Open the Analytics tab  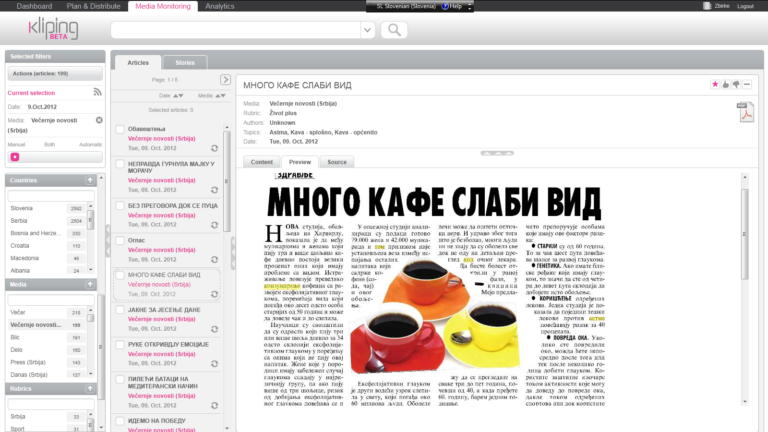coord(219,6)
